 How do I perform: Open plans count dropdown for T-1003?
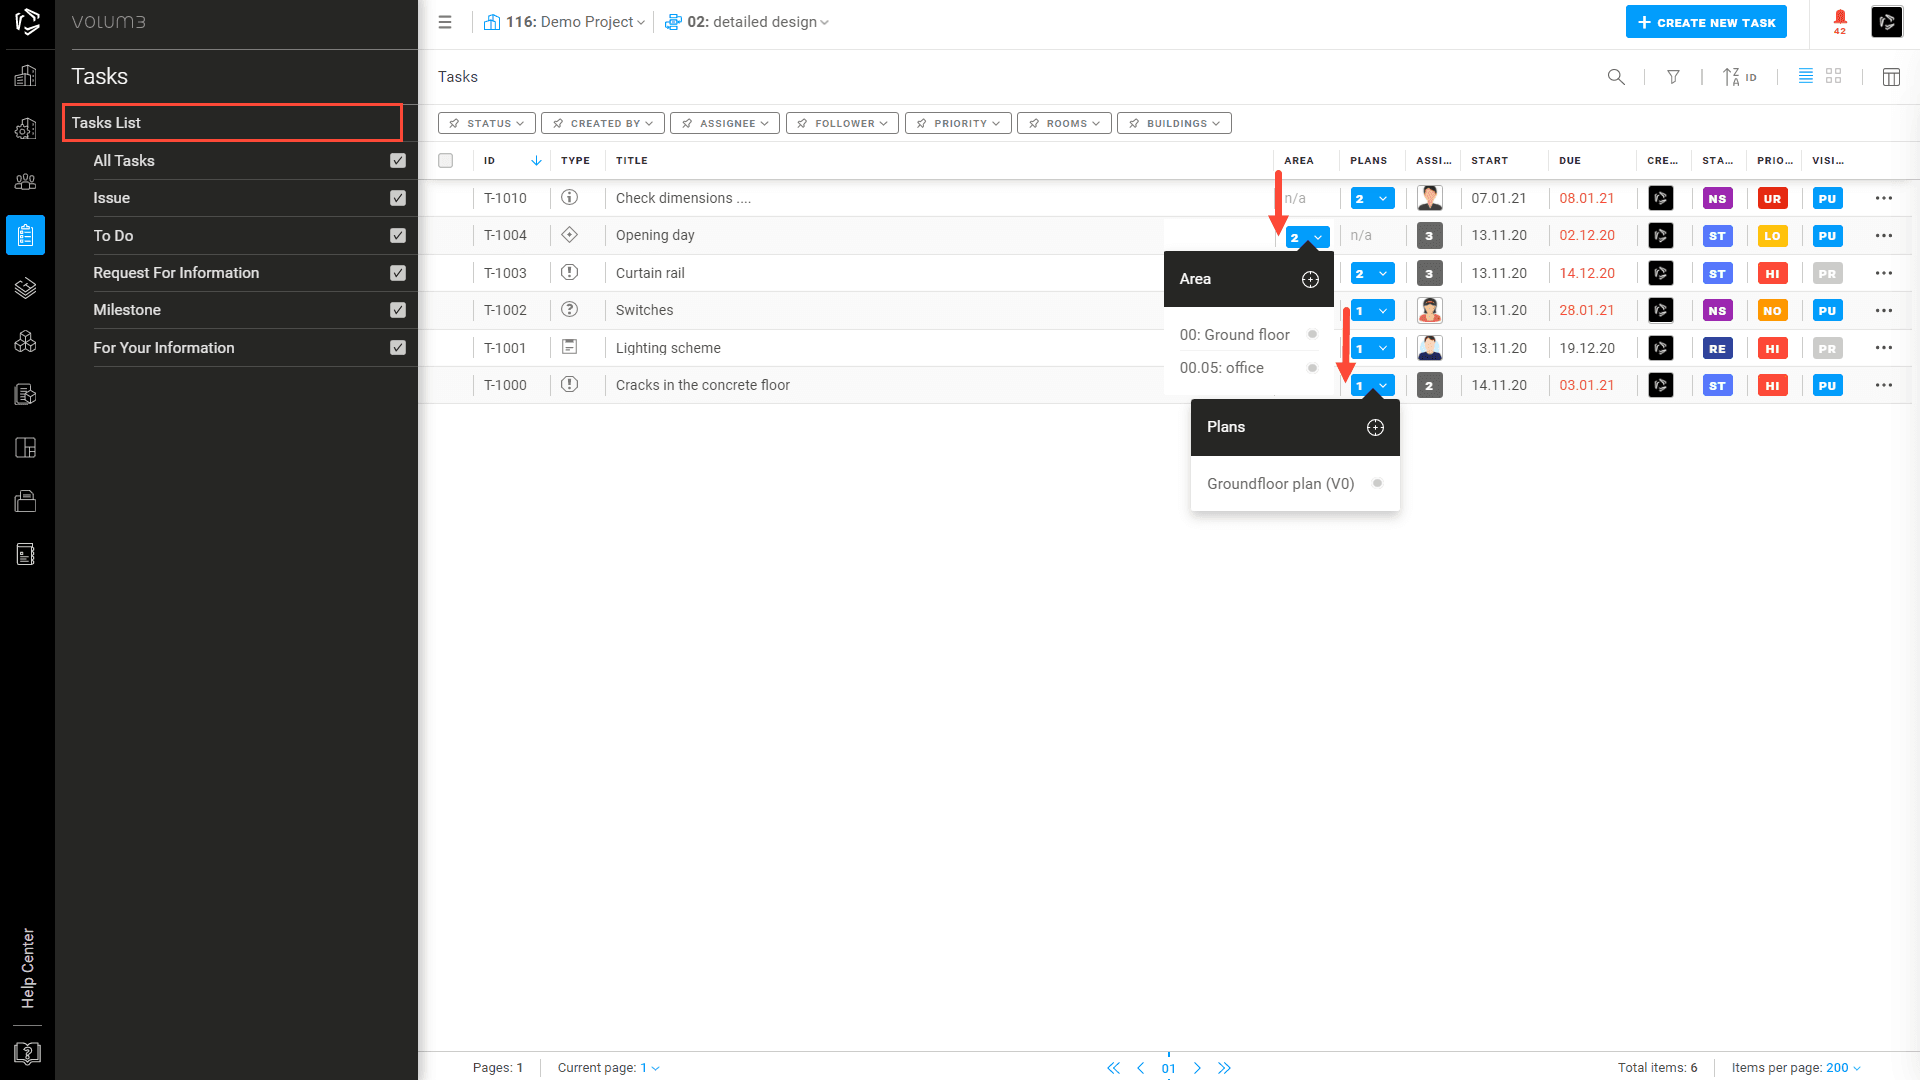tap(1372, 273)
